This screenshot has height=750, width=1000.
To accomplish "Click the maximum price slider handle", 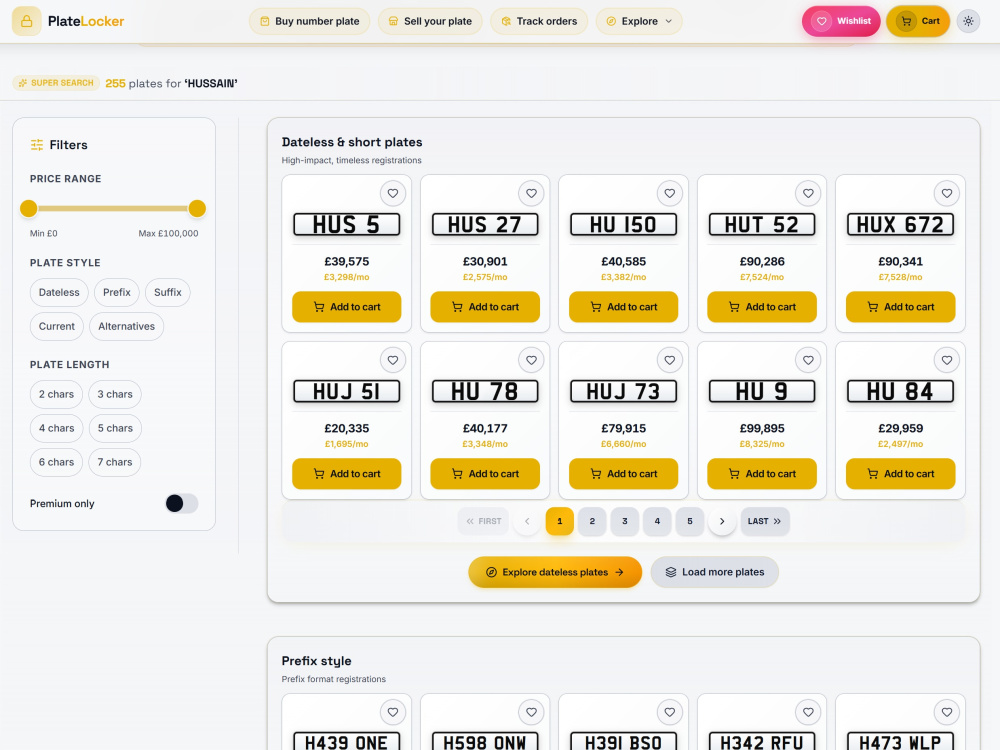I will (197, 209).
